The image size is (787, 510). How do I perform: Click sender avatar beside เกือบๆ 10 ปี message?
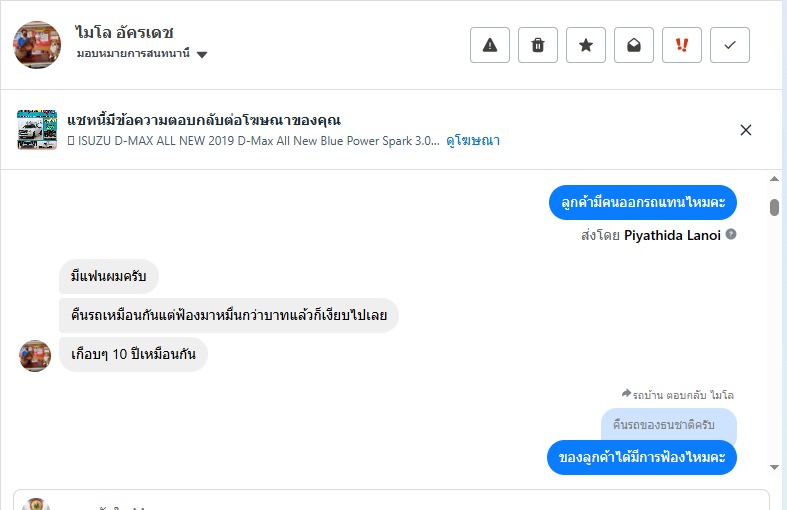click(35, 355)
